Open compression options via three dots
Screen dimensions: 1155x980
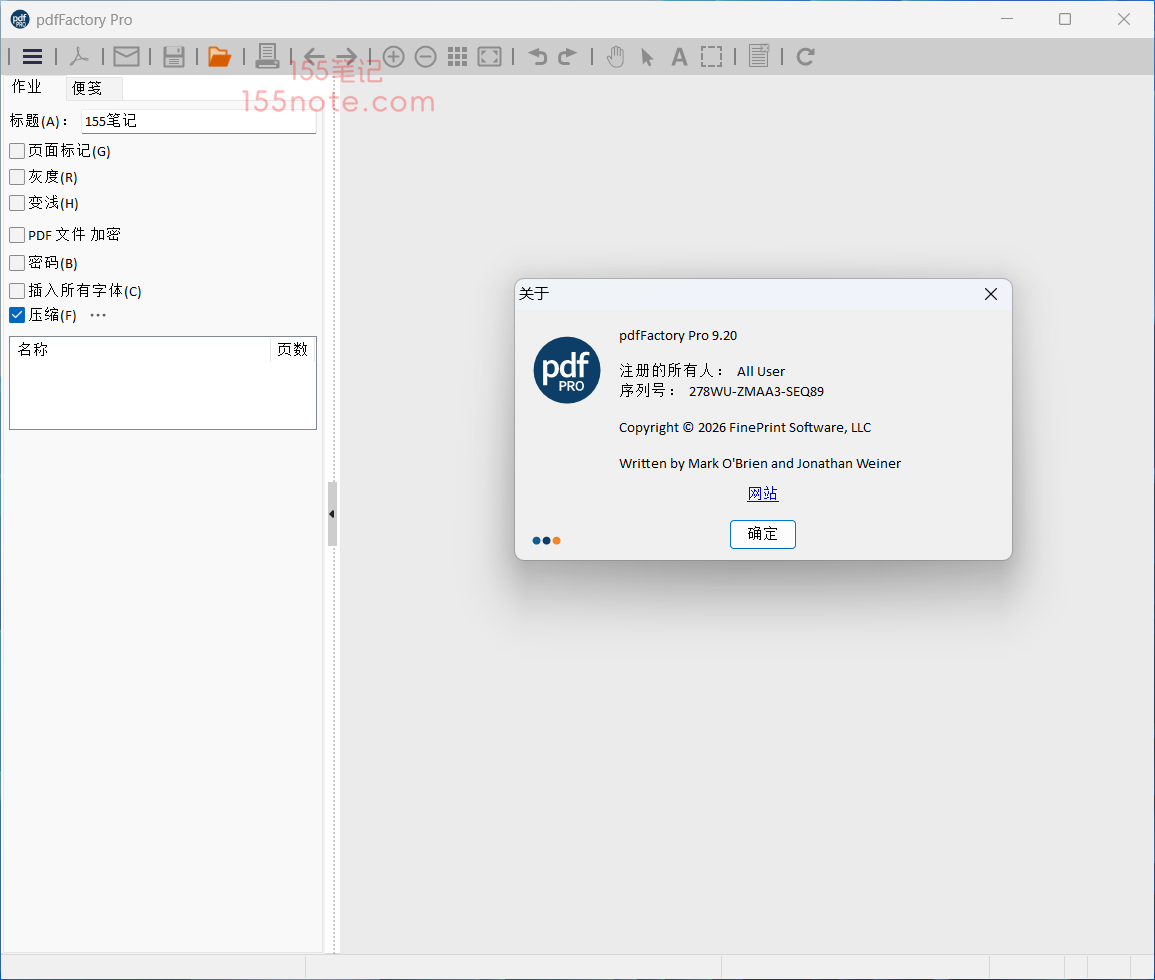tap(98, 315)
